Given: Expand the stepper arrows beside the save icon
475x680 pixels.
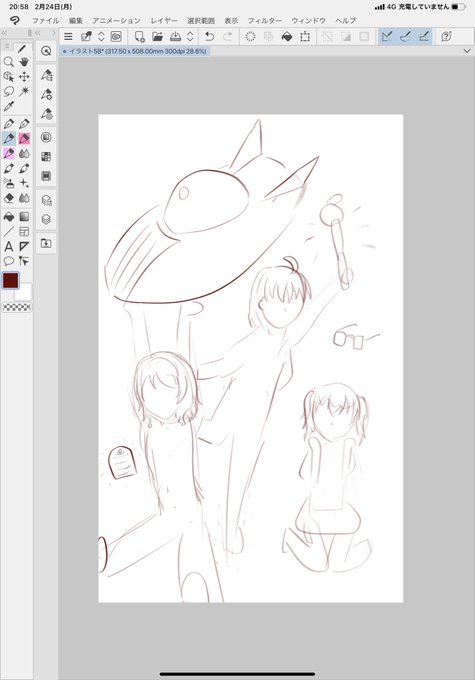Looking at the screenshot, I should pyautogui.click(x=190, y=36).
